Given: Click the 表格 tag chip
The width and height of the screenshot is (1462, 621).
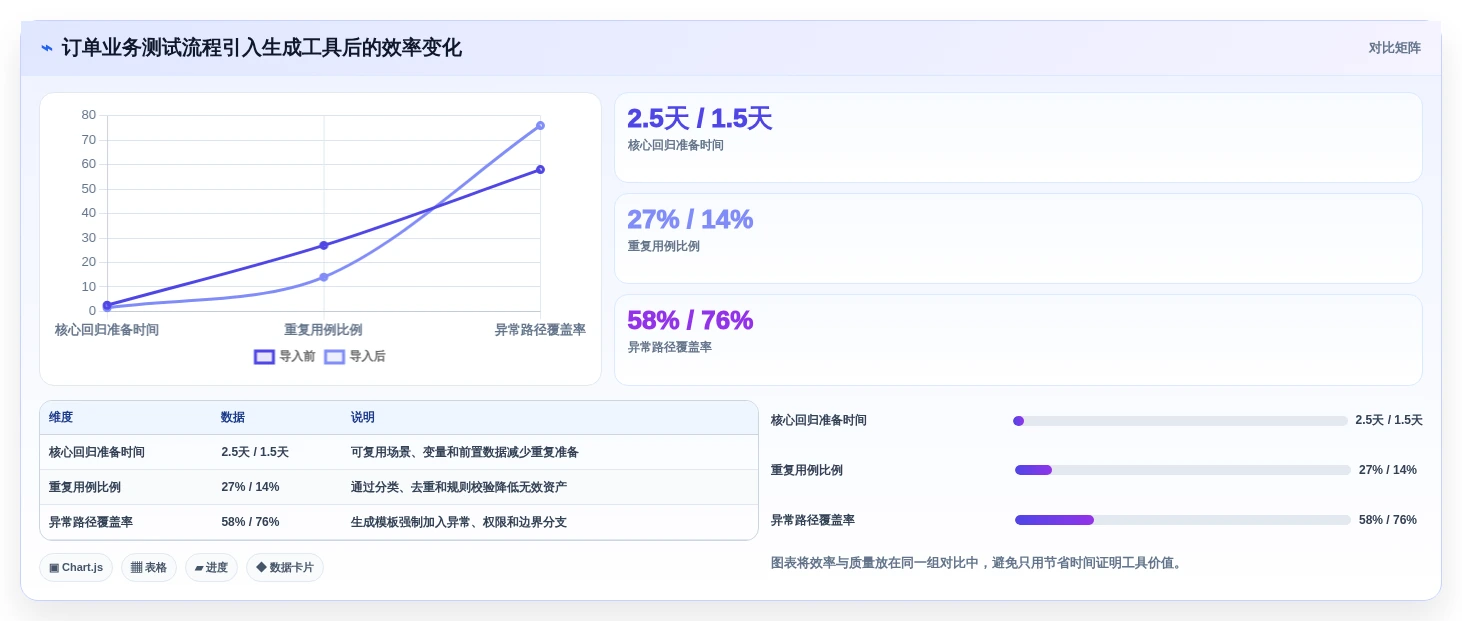Looking at the screenshot, I should coord(149,568).
